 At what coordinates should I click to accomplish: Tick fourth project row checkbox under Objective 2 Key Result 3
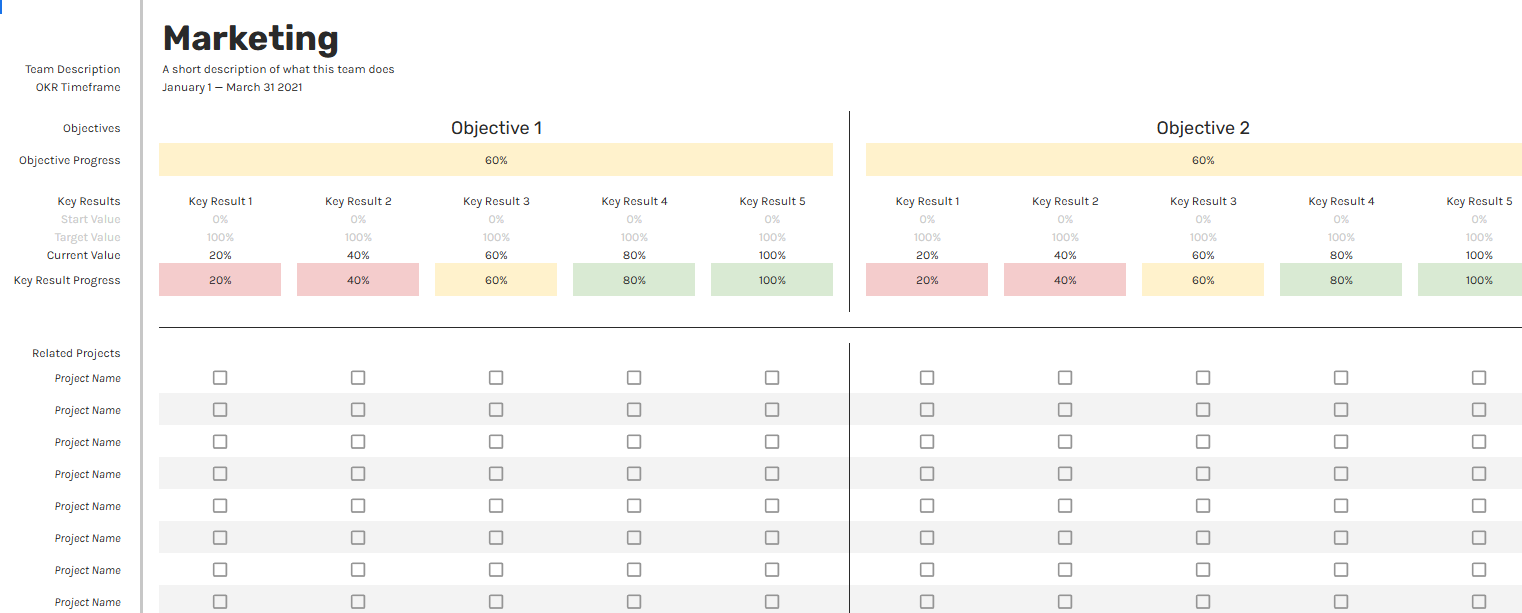tap(1203, 474)
